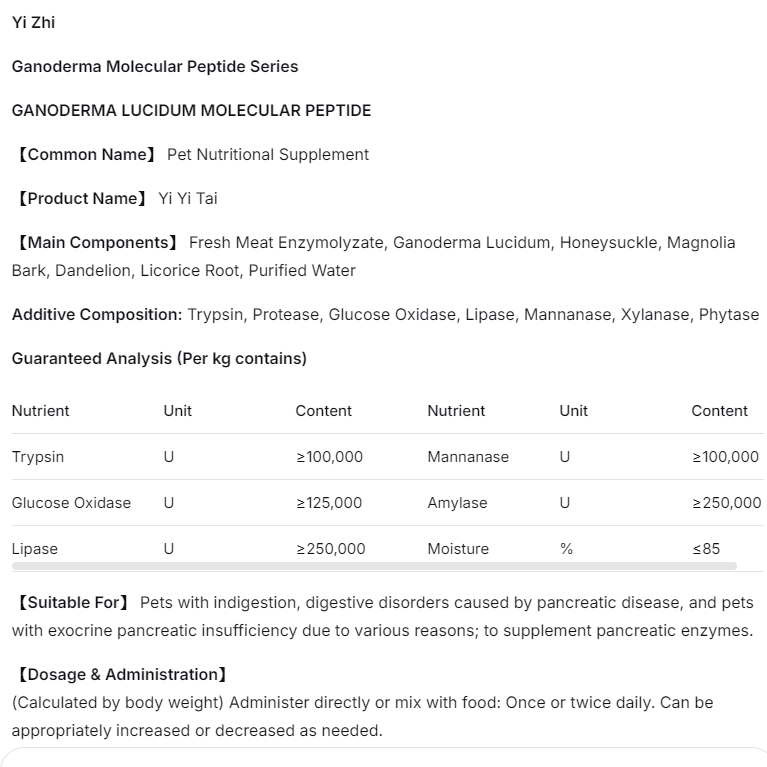Click the % unit cell for Moisture
The height and width of the screenshot is (767, 767).
coord(566,549)
